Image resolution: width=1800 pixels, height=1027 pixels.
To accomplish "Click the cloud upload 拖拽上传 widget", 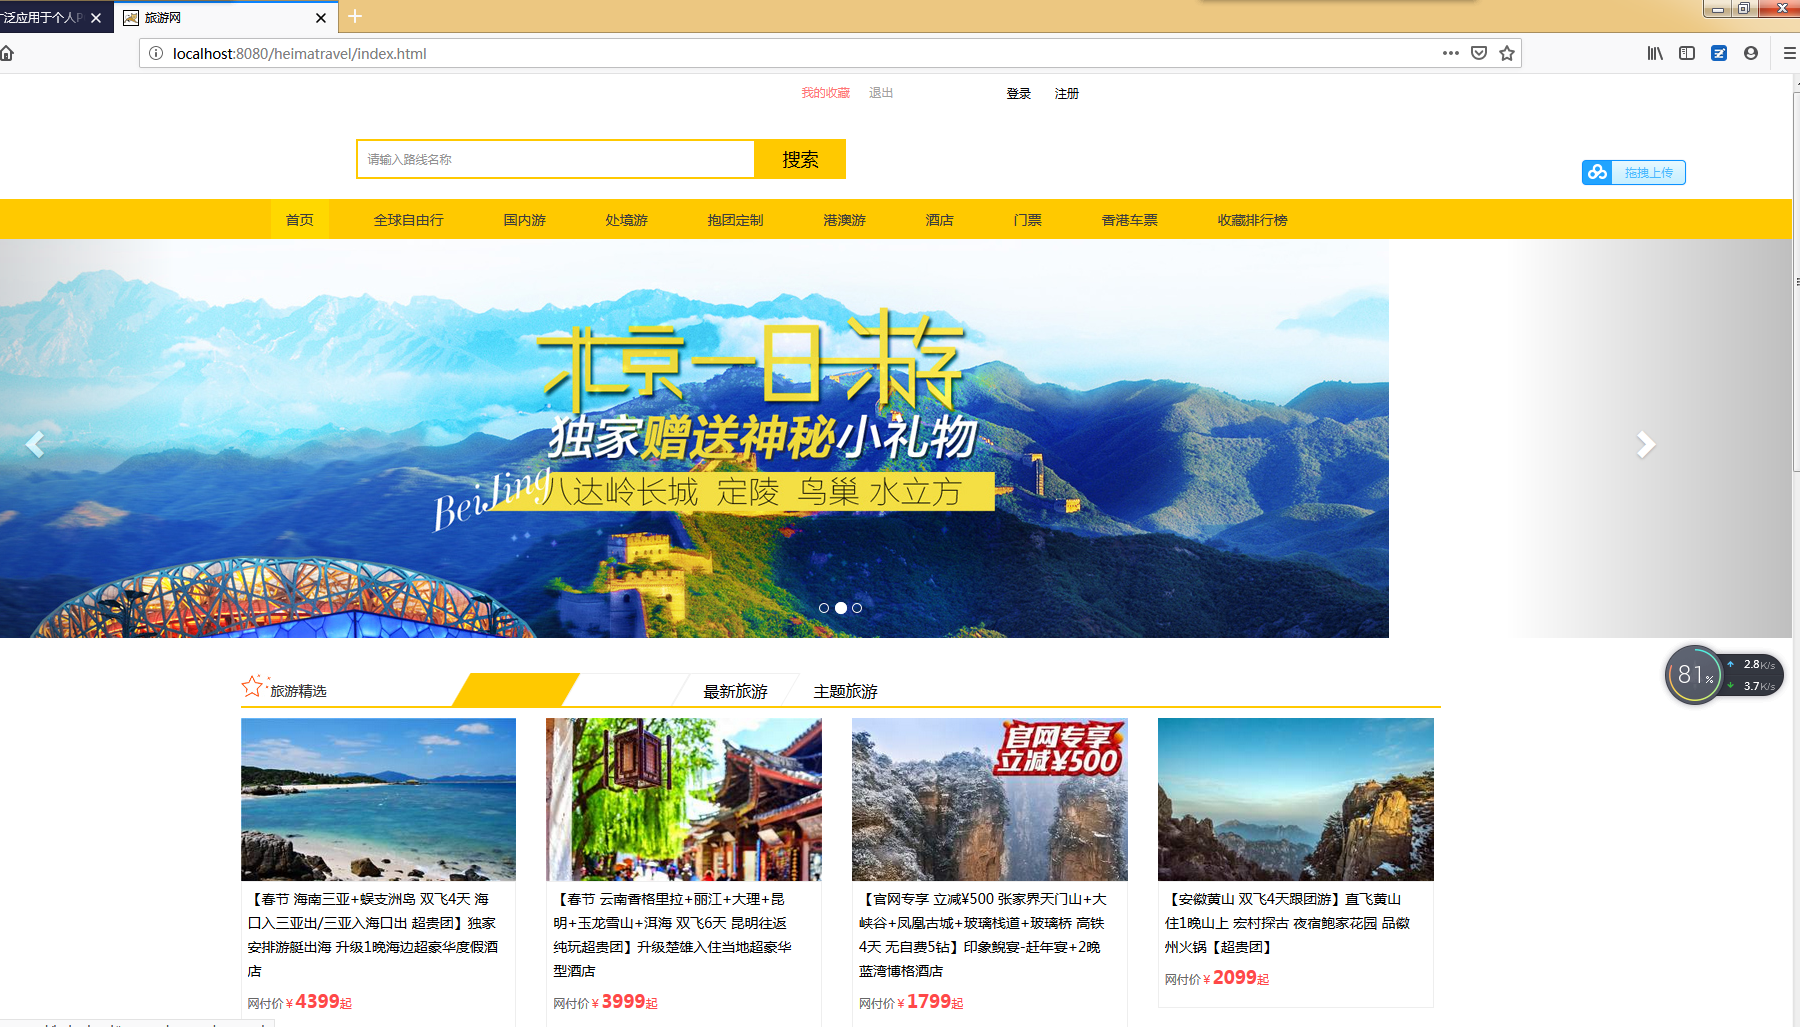I will pyautogui.click(x=1634, y=173).
